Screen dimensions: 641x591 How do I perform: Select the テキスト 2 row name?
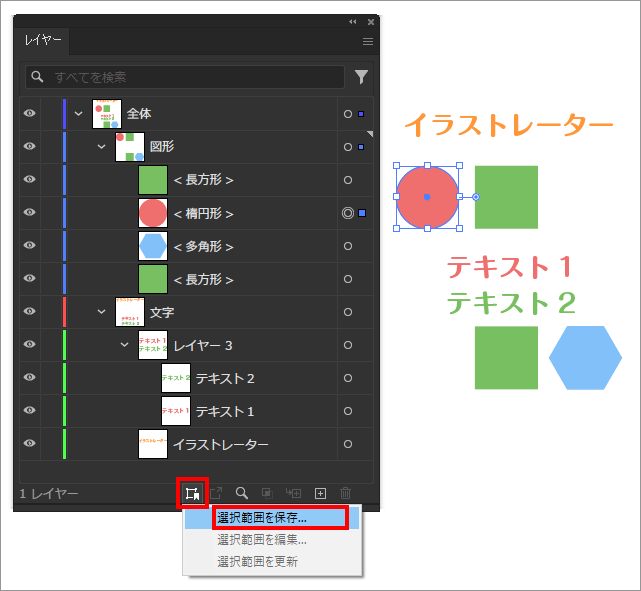pyautogui.click(x=225, y=378)
